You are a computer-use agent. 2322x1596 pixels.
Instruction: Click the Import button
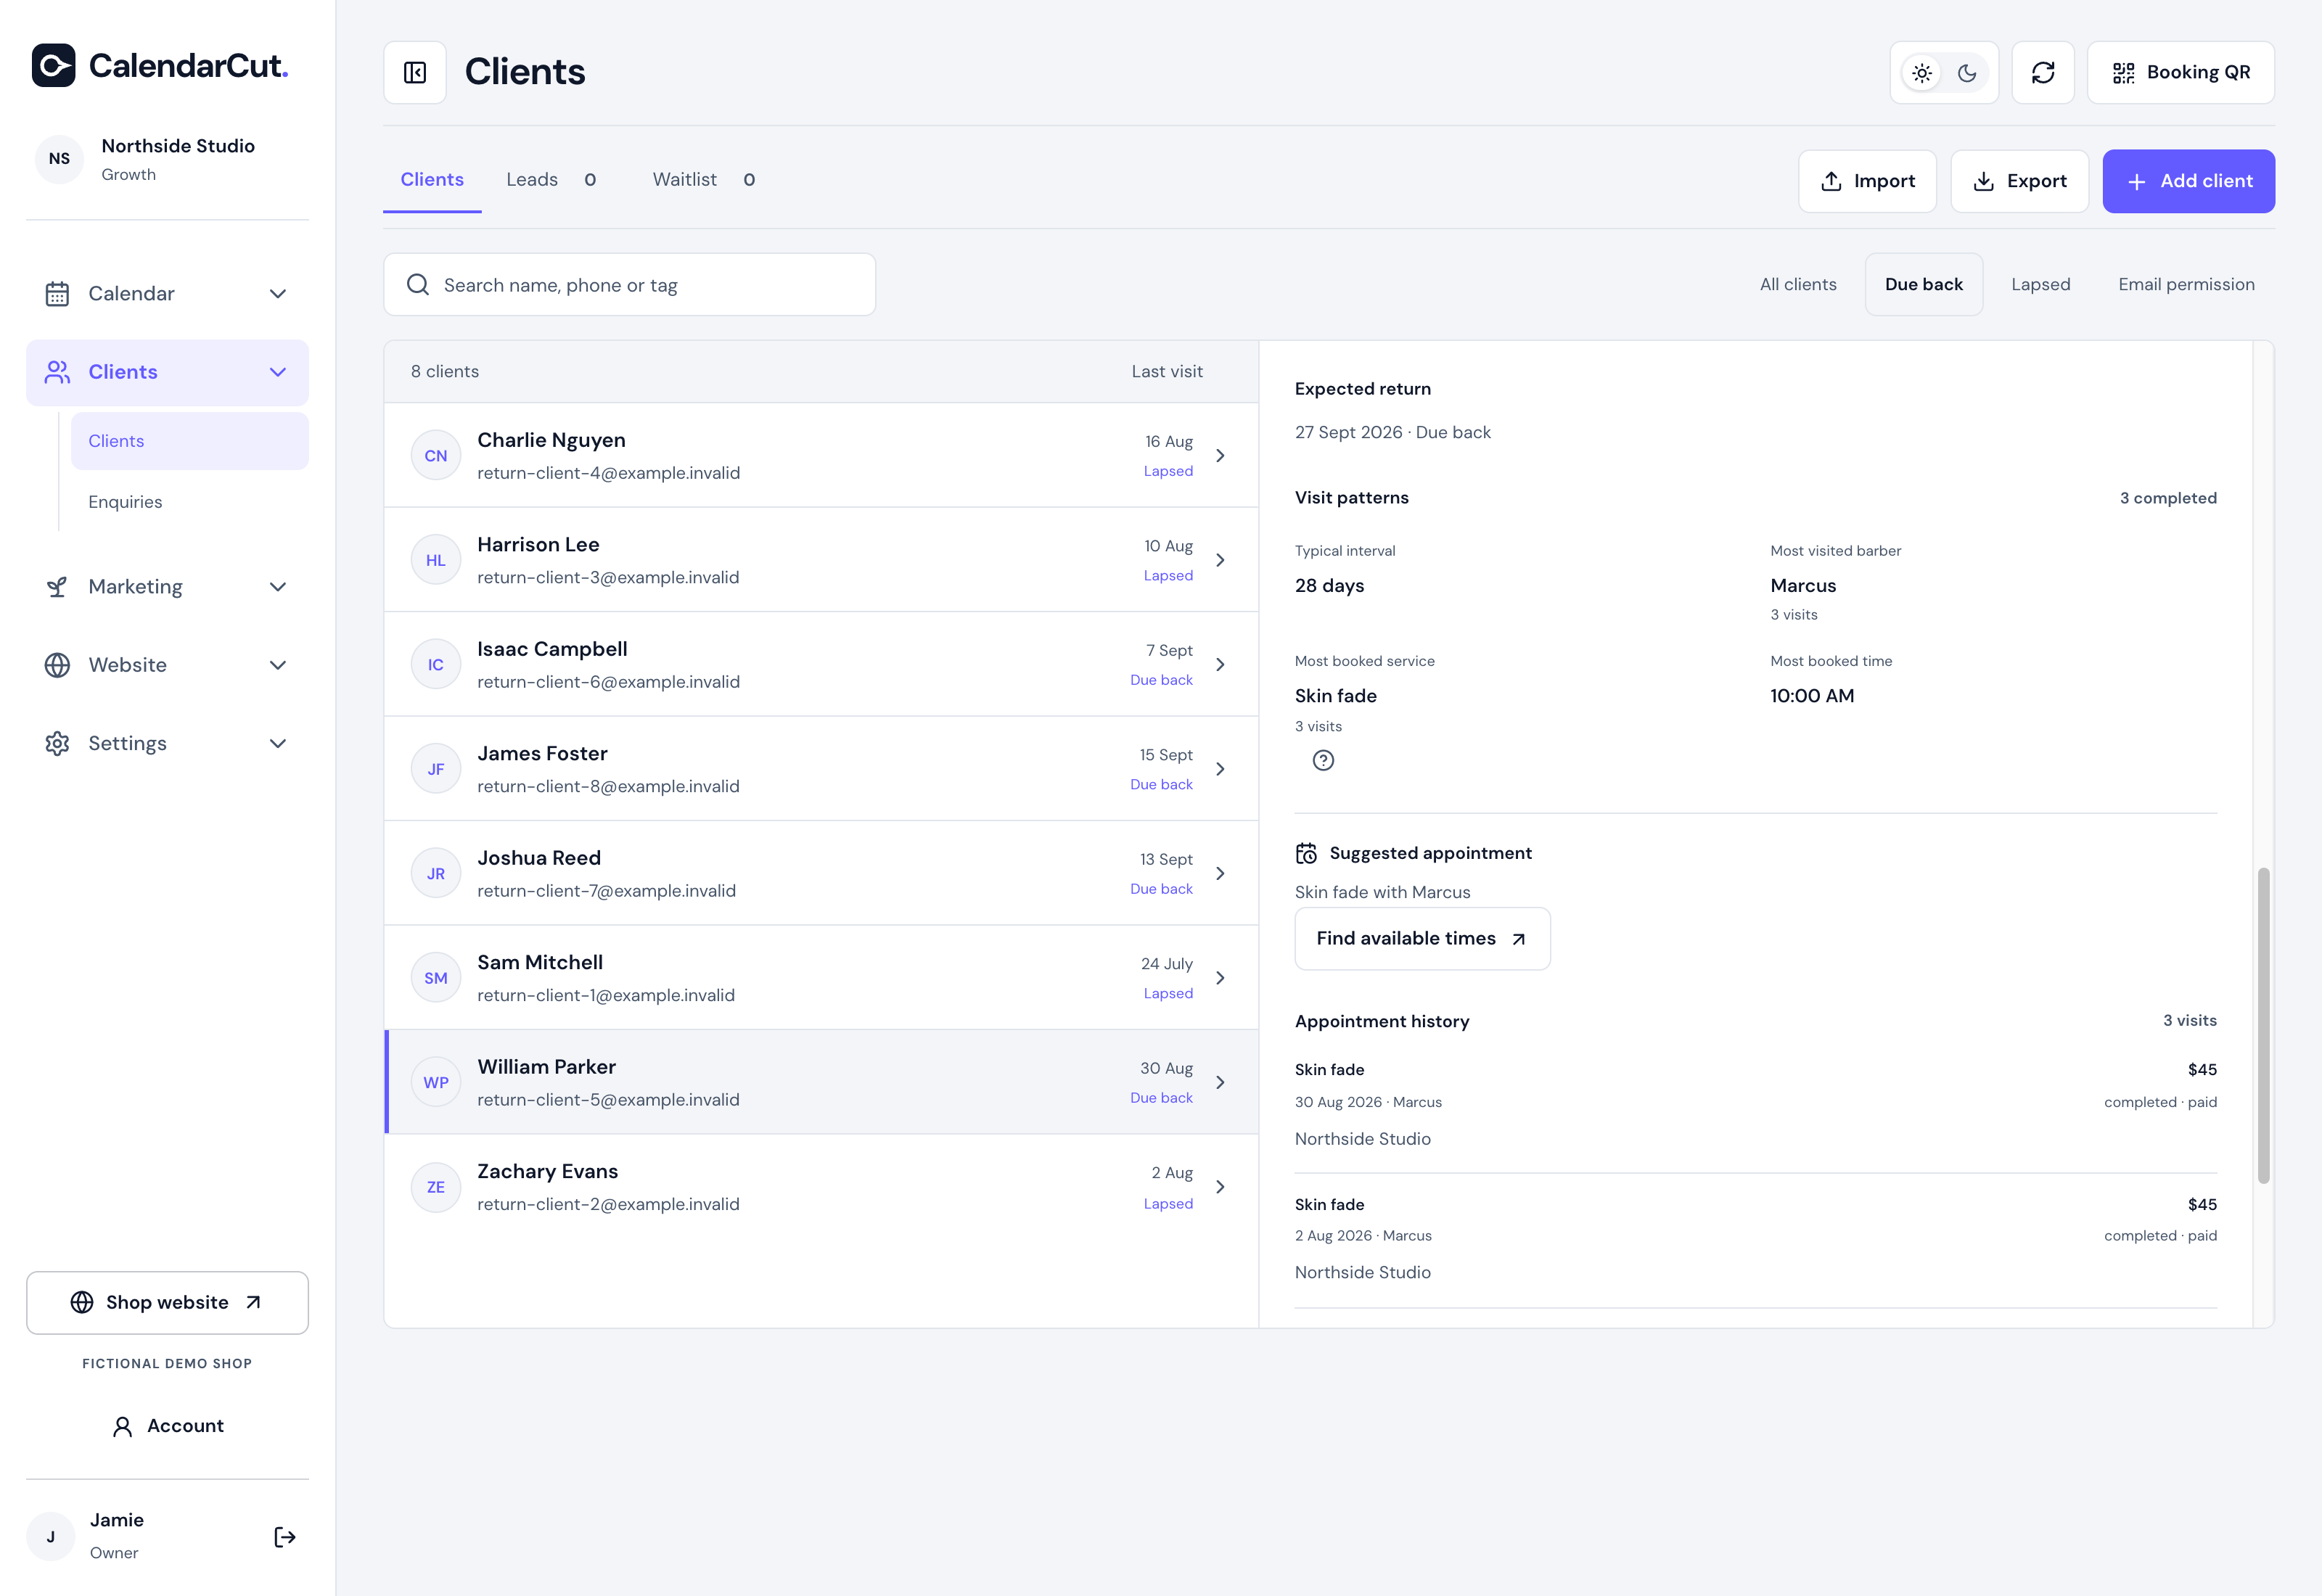click(x=1867, y=181)
